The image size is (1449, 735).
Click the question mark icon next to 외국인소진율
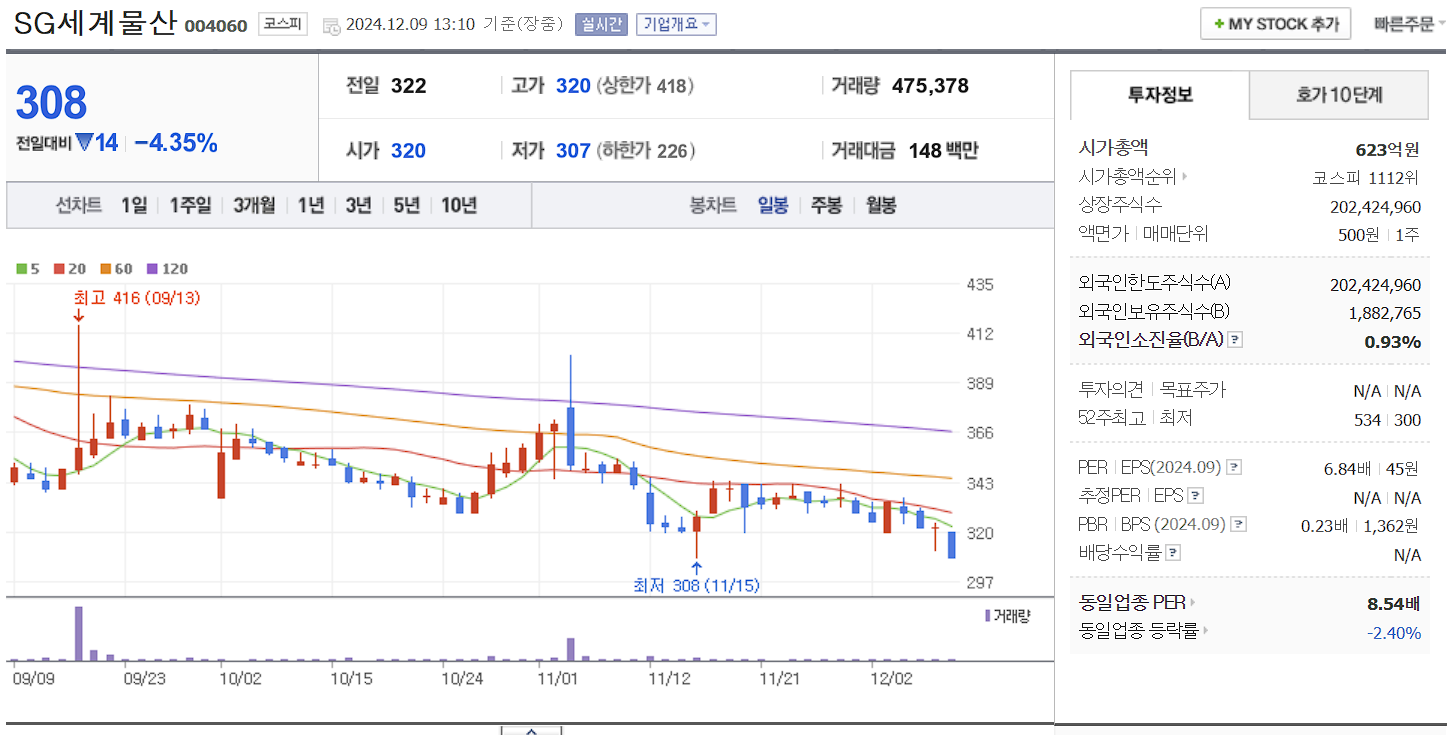pyautogui.click(x=1236, y=339)
